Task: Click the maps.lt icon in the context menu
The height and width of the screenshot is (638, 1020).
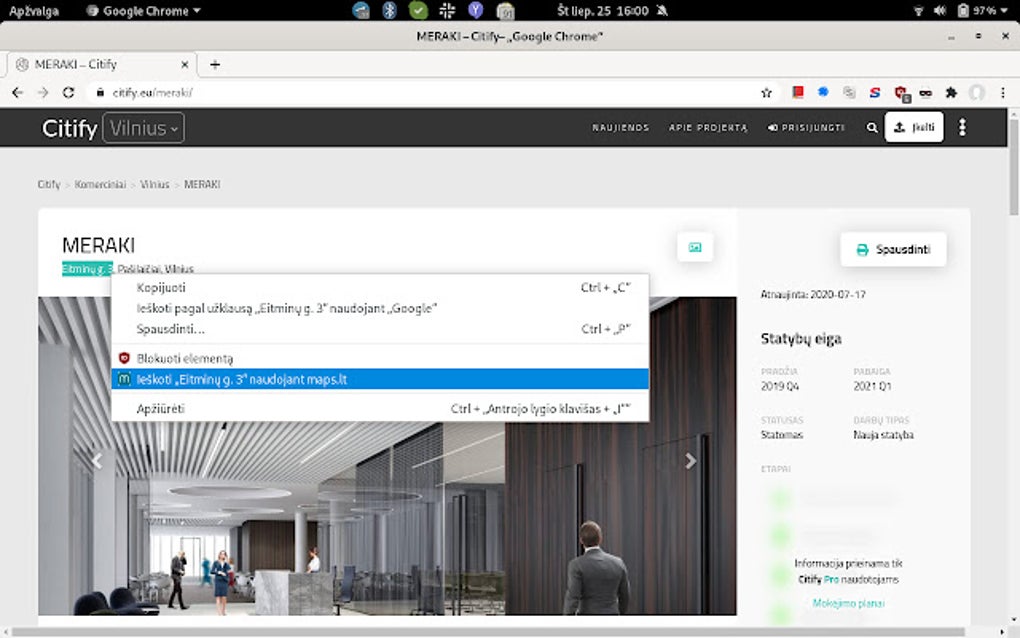Action: click(x=123, y=379)
